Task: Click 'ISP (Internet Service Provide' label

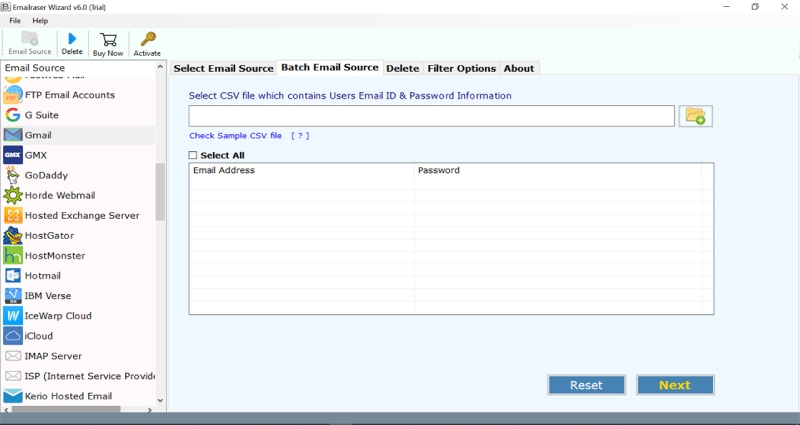Action: tap(90, 376)
